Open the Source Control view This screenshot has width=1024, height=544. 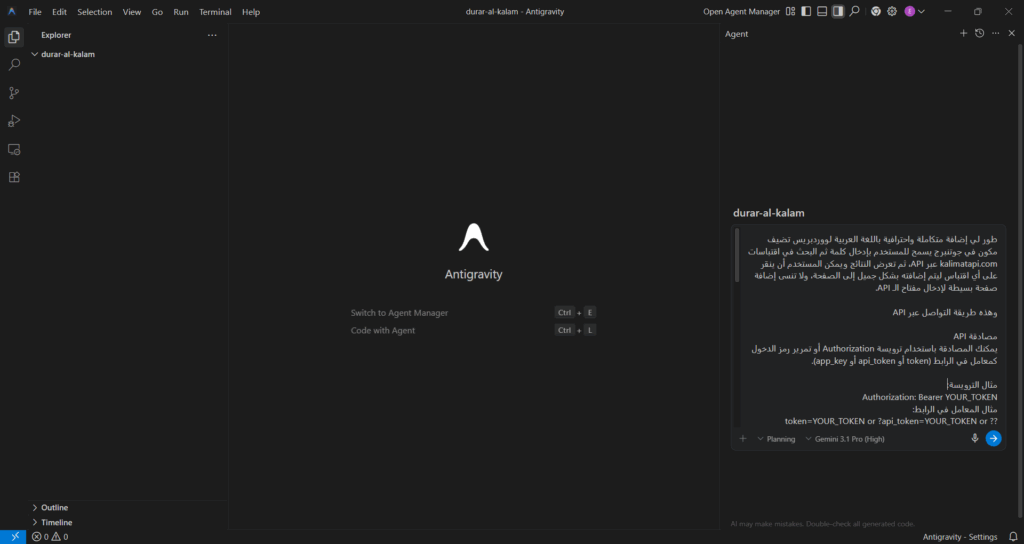point(14,93)
